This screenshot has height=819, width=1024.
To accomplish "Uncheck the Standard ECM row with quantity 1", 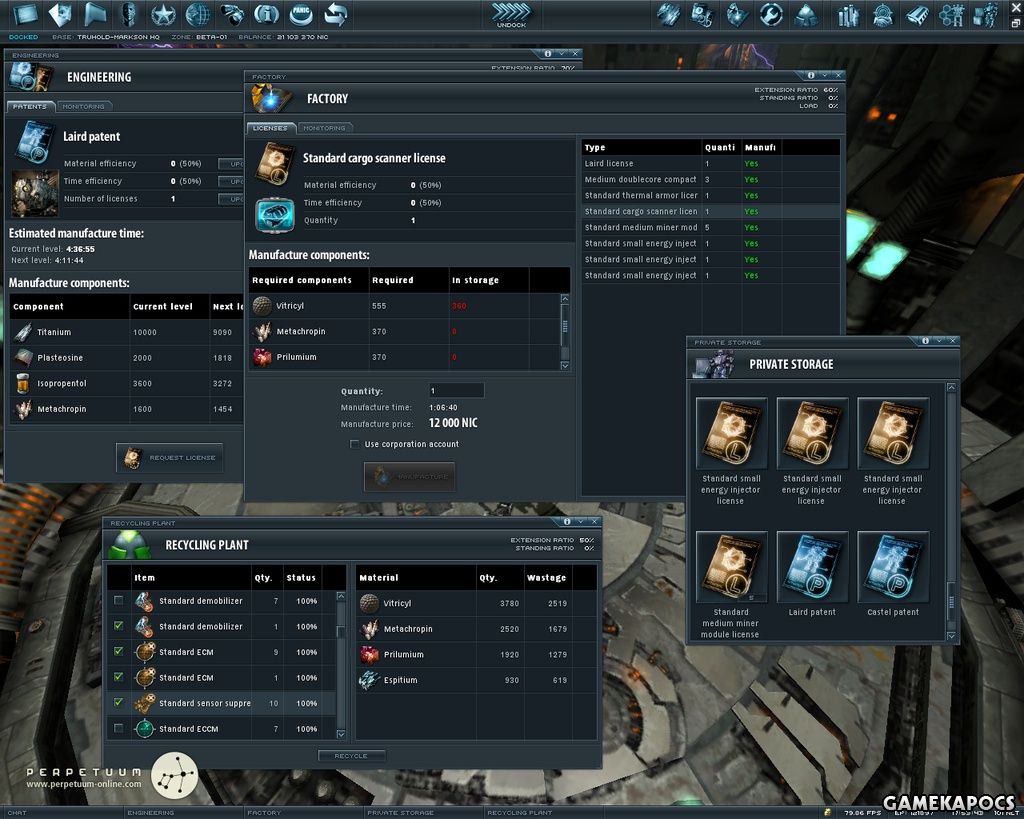I will 118,677.
